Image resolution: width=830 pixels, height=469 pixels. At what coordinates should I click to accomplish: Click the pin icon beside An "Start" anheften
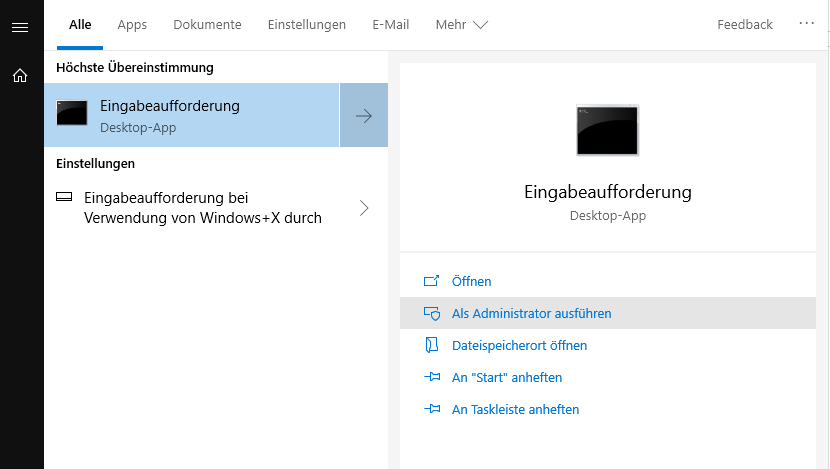(432, 377)
